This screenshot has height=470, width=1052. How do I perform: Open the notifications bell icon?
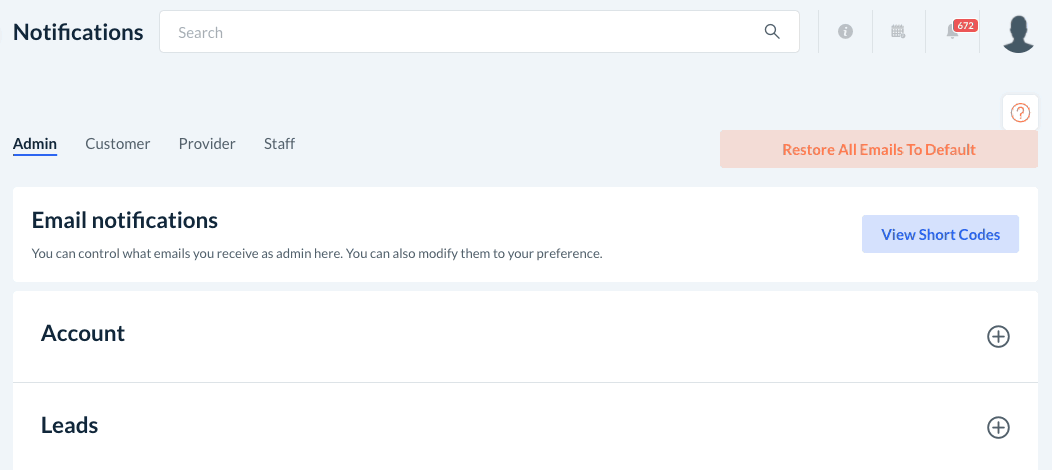coord(952,33)
